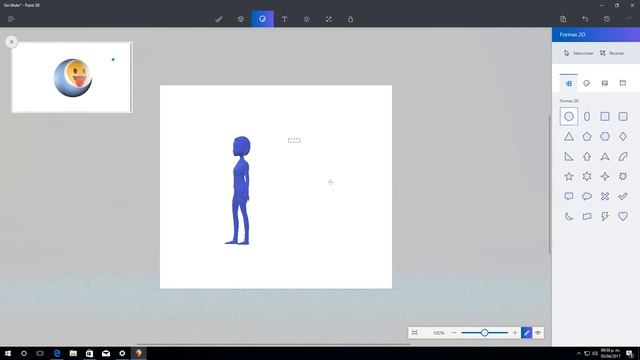This screenshot has width=640, height=360.
Task: Pick the heart shape
Action: tap(623, 216)
